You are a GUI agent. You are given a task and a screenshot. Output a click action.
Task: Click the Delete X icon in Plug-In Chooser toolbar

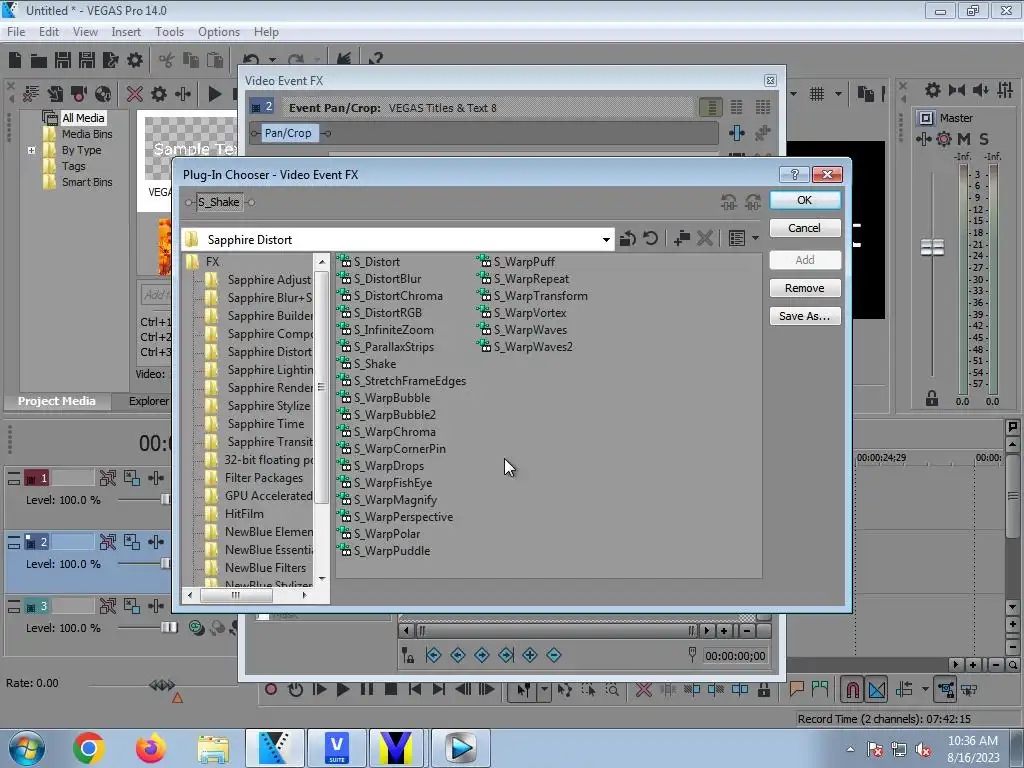(705, 238)
